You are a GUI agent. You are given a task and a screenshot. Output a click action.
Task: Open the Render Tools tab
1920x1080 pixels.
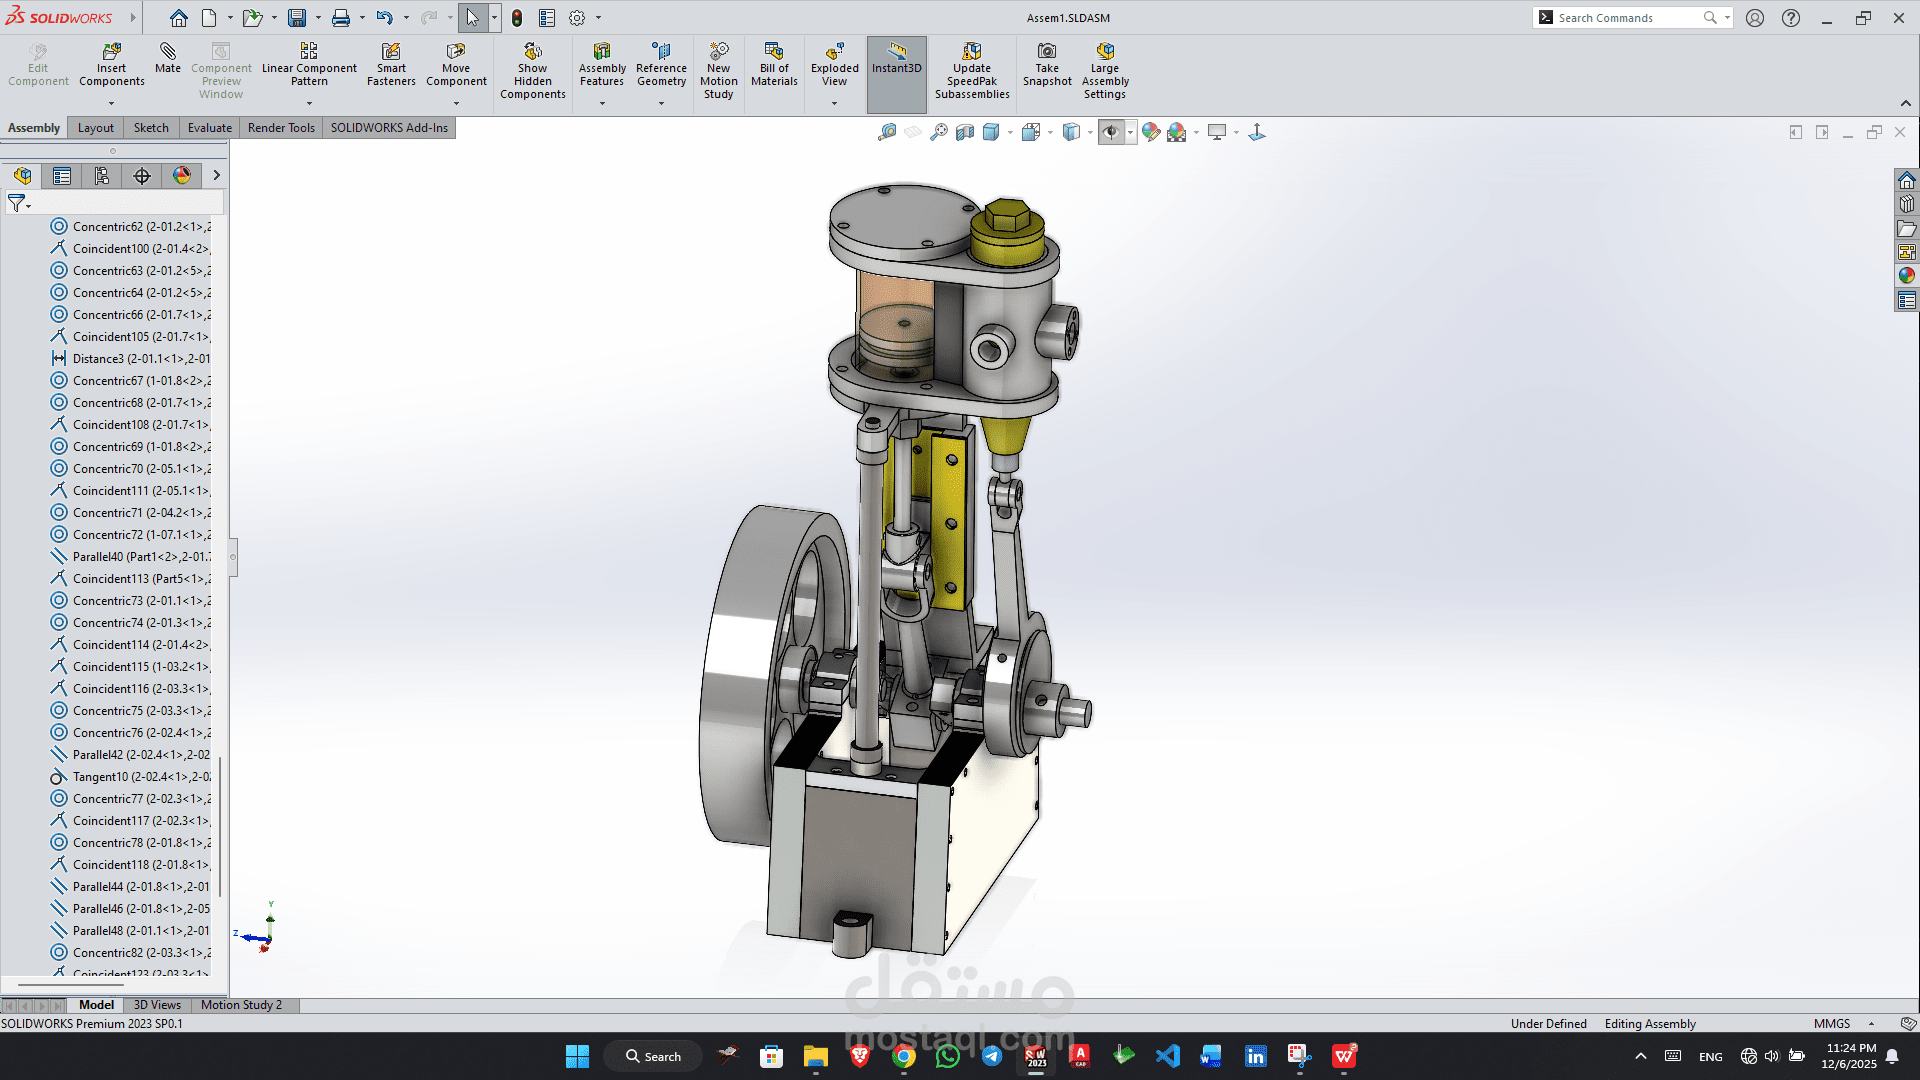click(281, 128)
